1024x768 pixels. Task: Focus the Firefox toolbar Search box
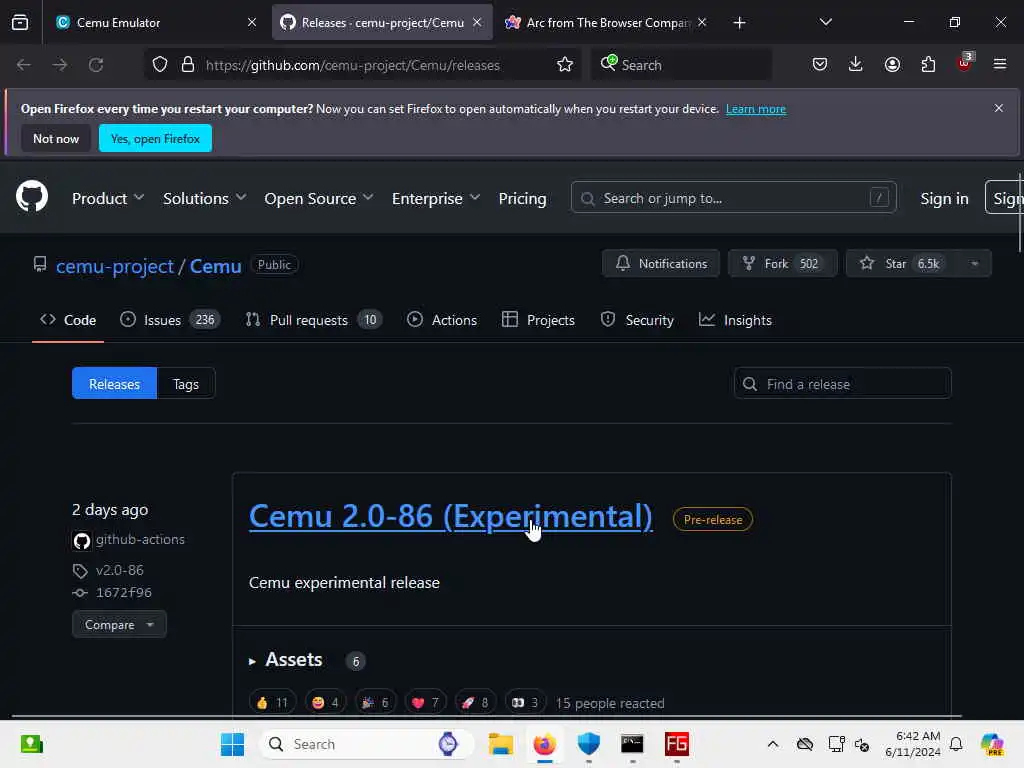coord(682,65)
